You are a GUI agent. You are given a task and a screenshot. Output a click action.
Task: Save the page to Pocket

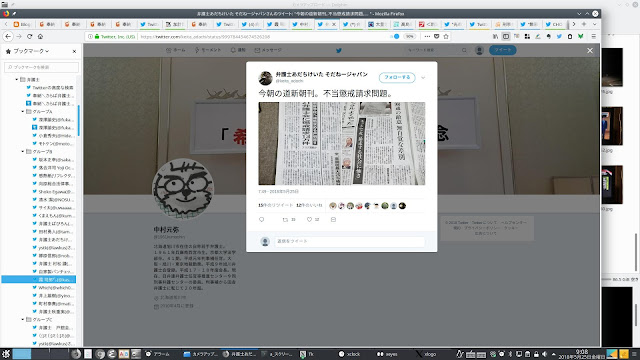coord(436,36)
